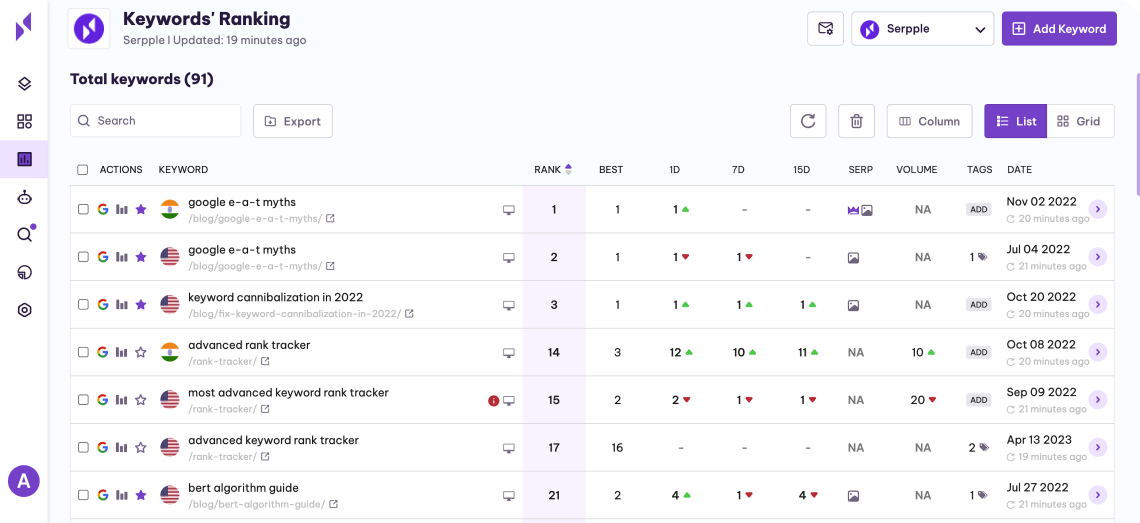Click the Export button
Viewport: 1140px width, 523px height.
(x=293, y=121)
